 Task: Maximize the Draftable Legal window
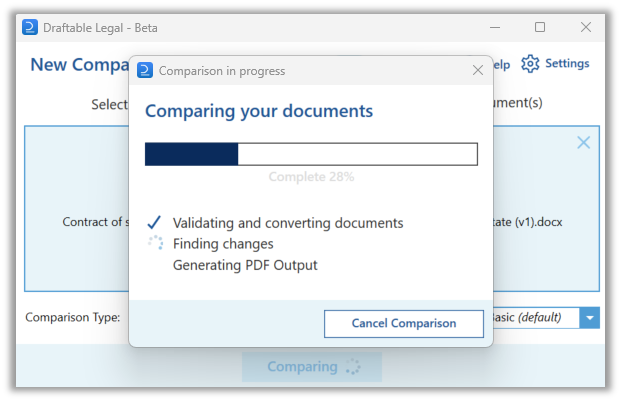click(x=540, y=27)
